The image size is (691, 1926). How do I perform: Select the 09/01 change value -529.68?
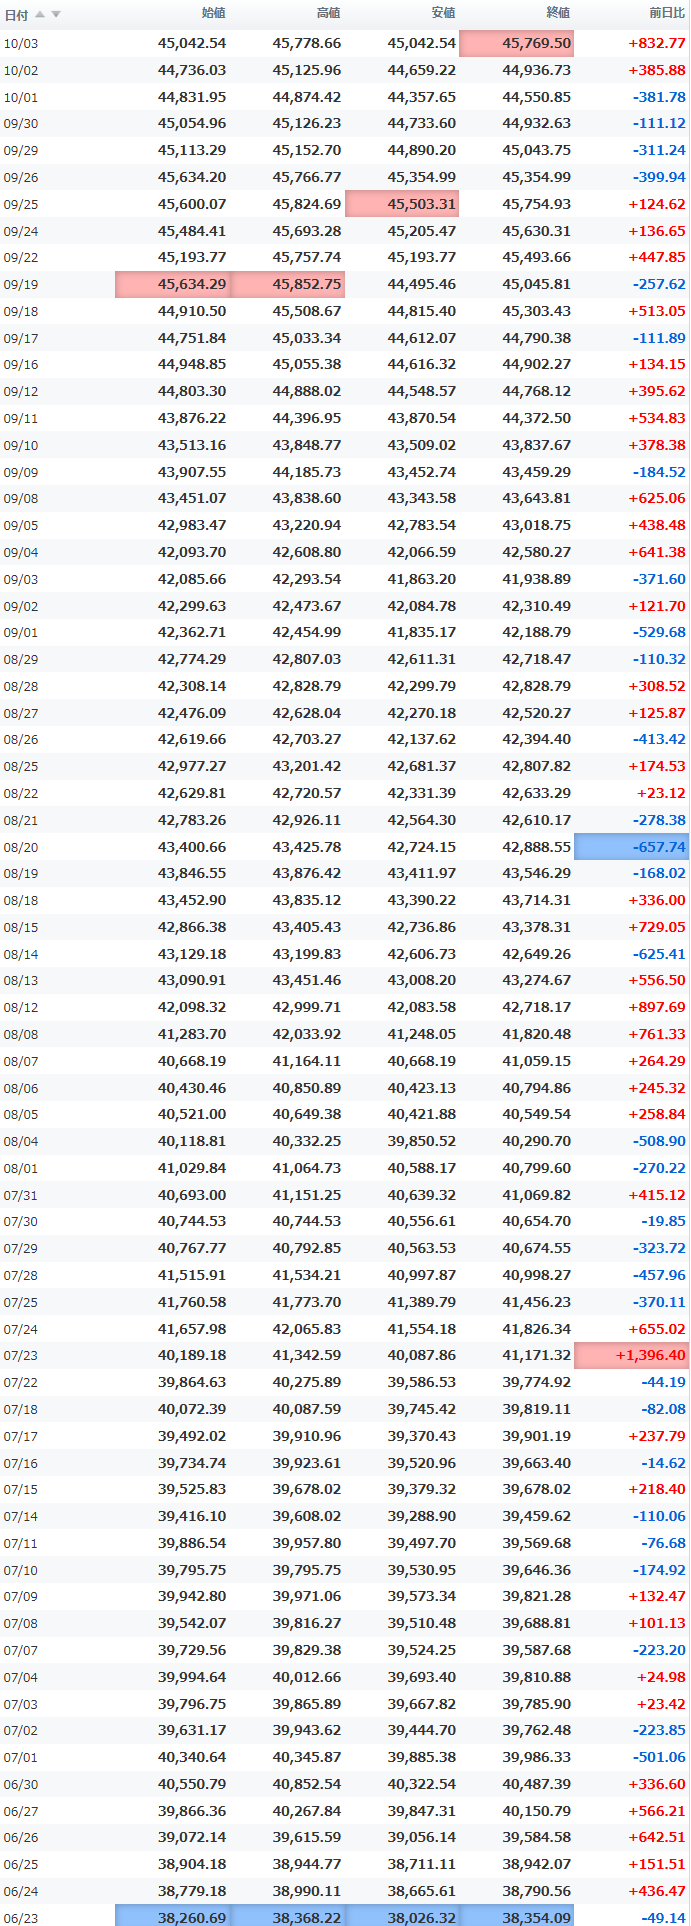pyautogui.click(x=659, y=632)
